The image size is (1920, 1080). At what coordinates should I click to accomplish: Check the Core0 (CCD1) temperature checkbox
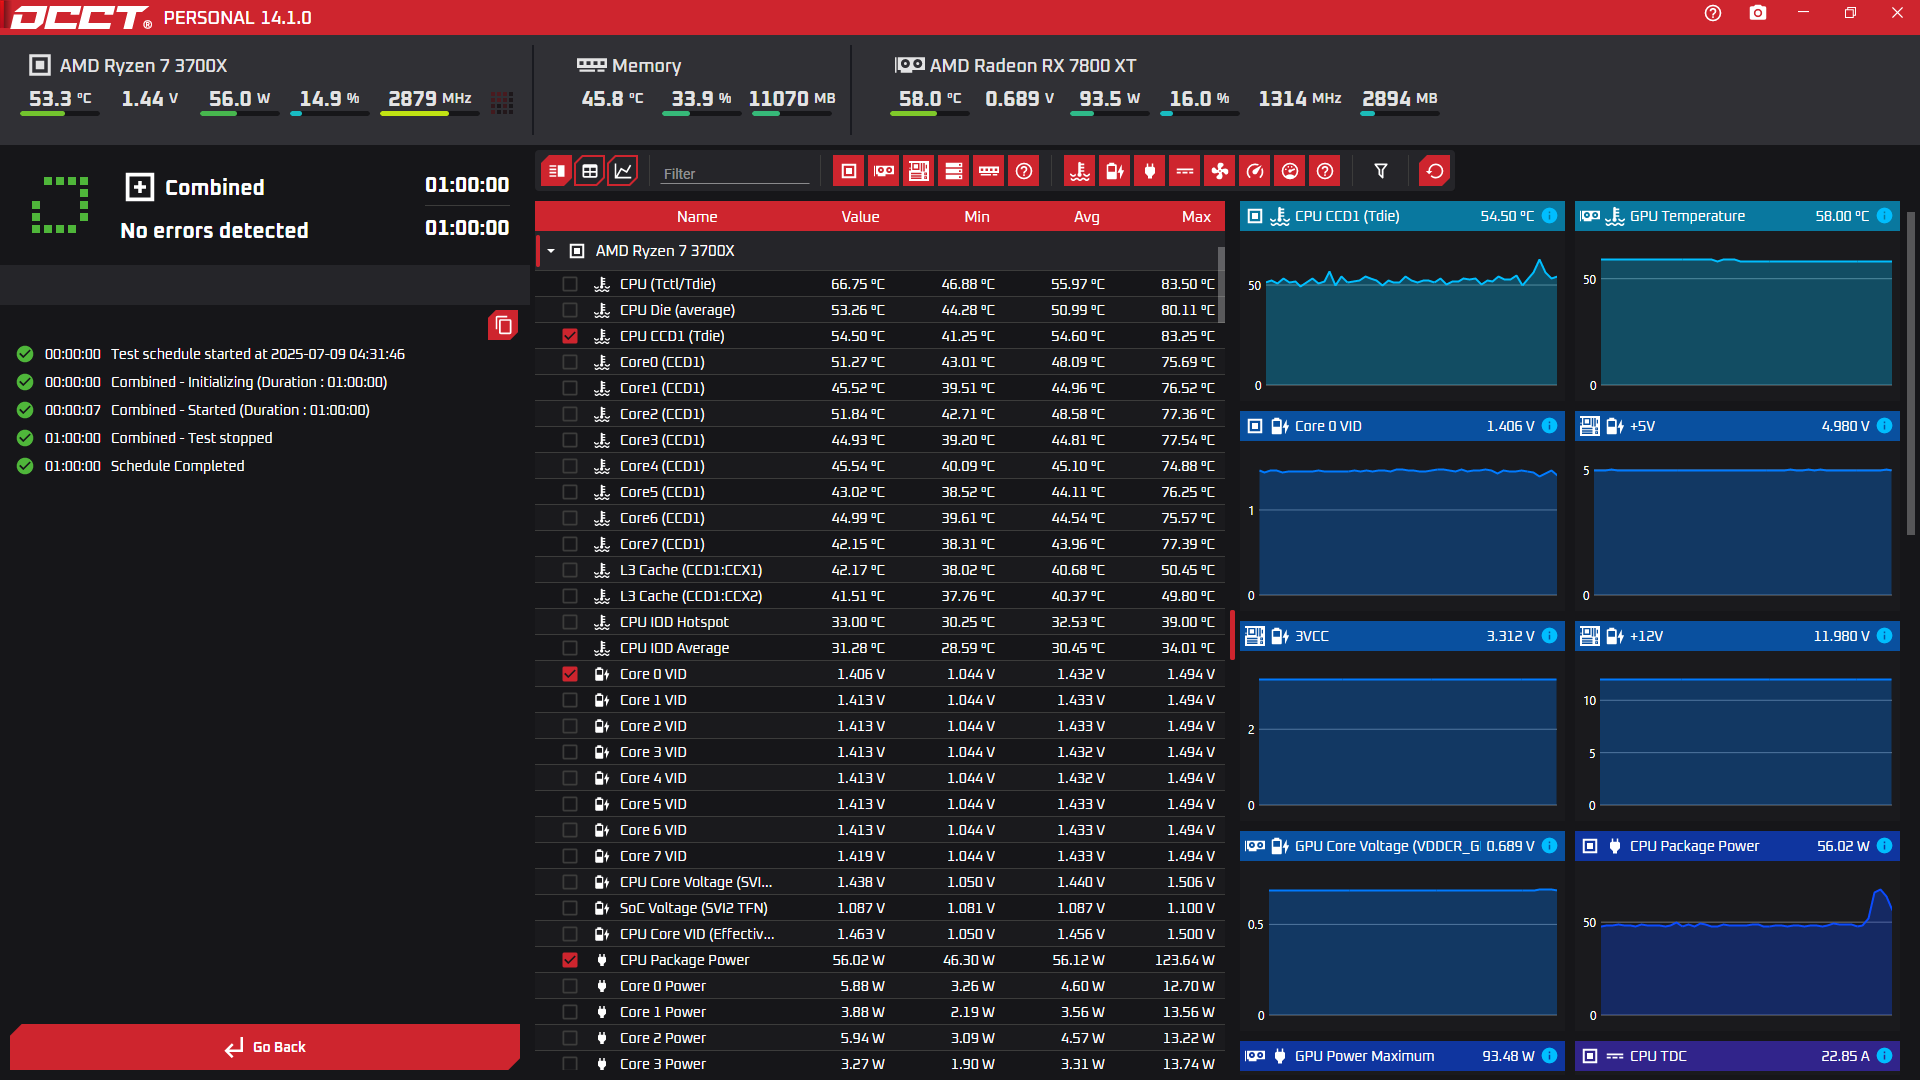(570, 362)
